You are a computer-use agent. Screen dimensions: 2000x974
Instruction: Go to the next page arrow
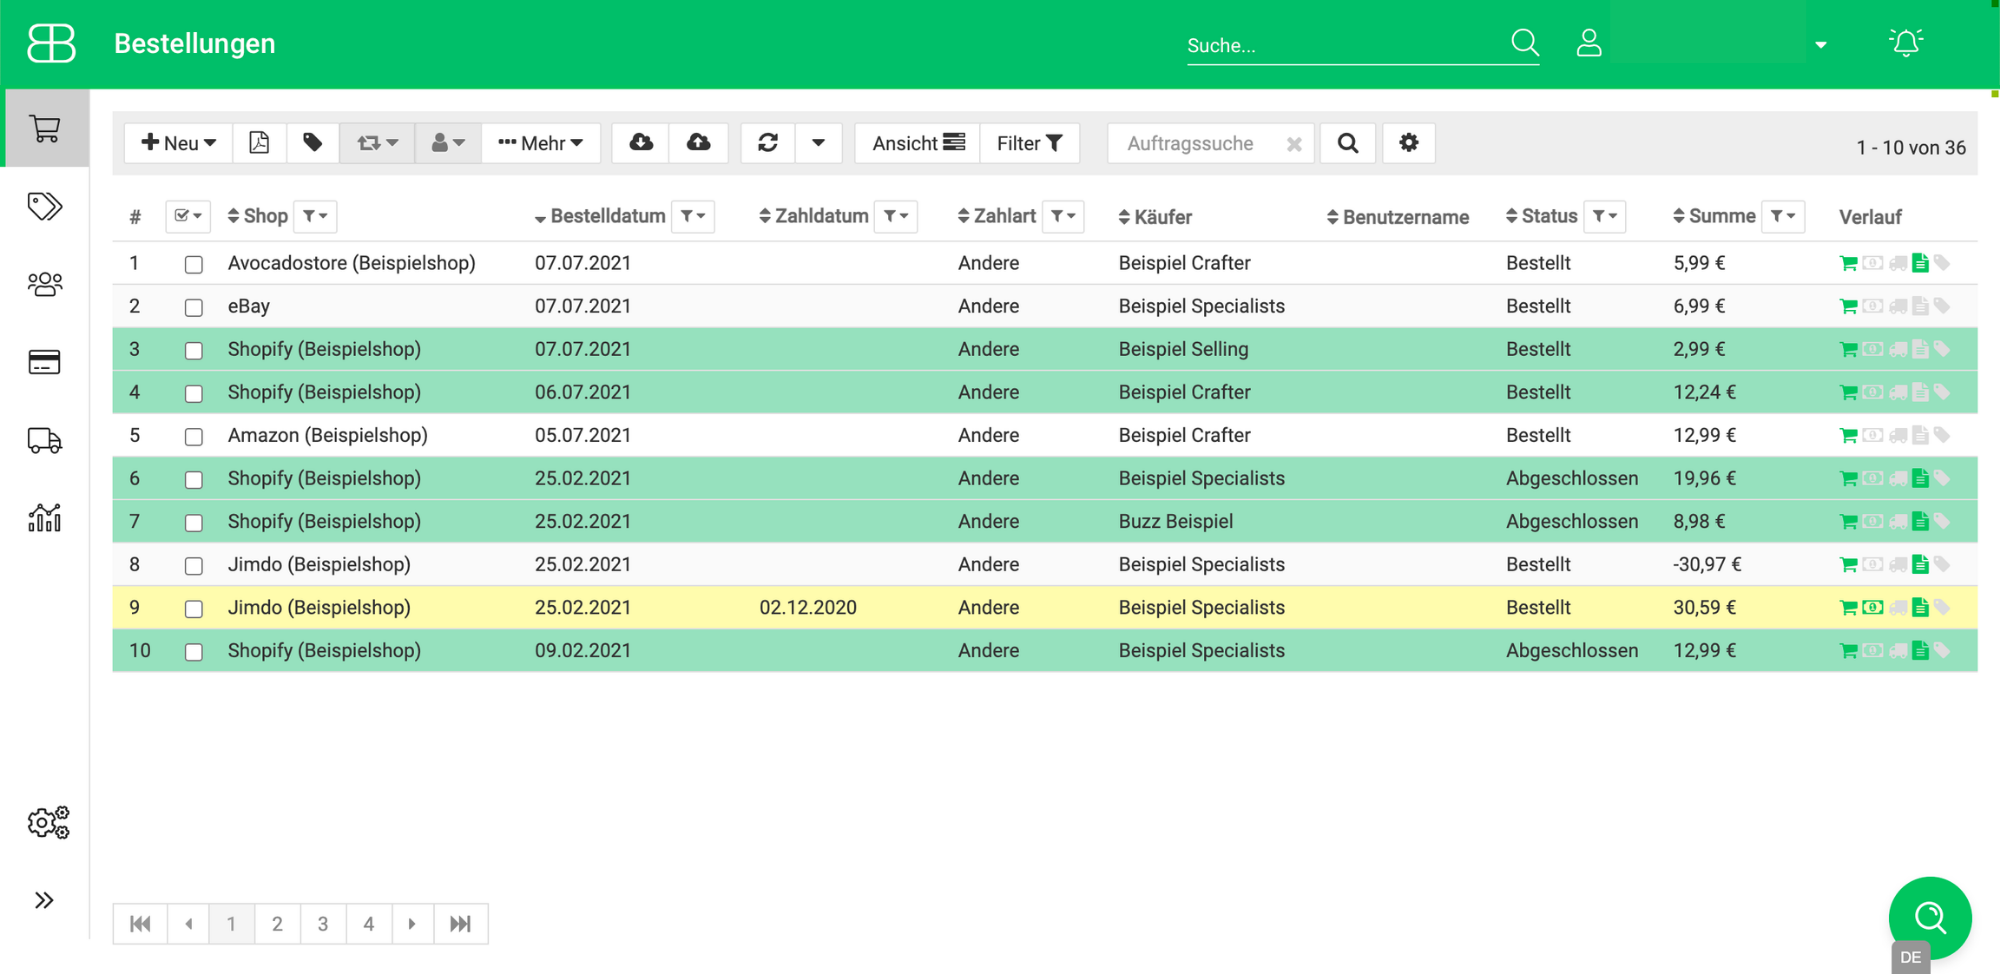click(412, 924)
